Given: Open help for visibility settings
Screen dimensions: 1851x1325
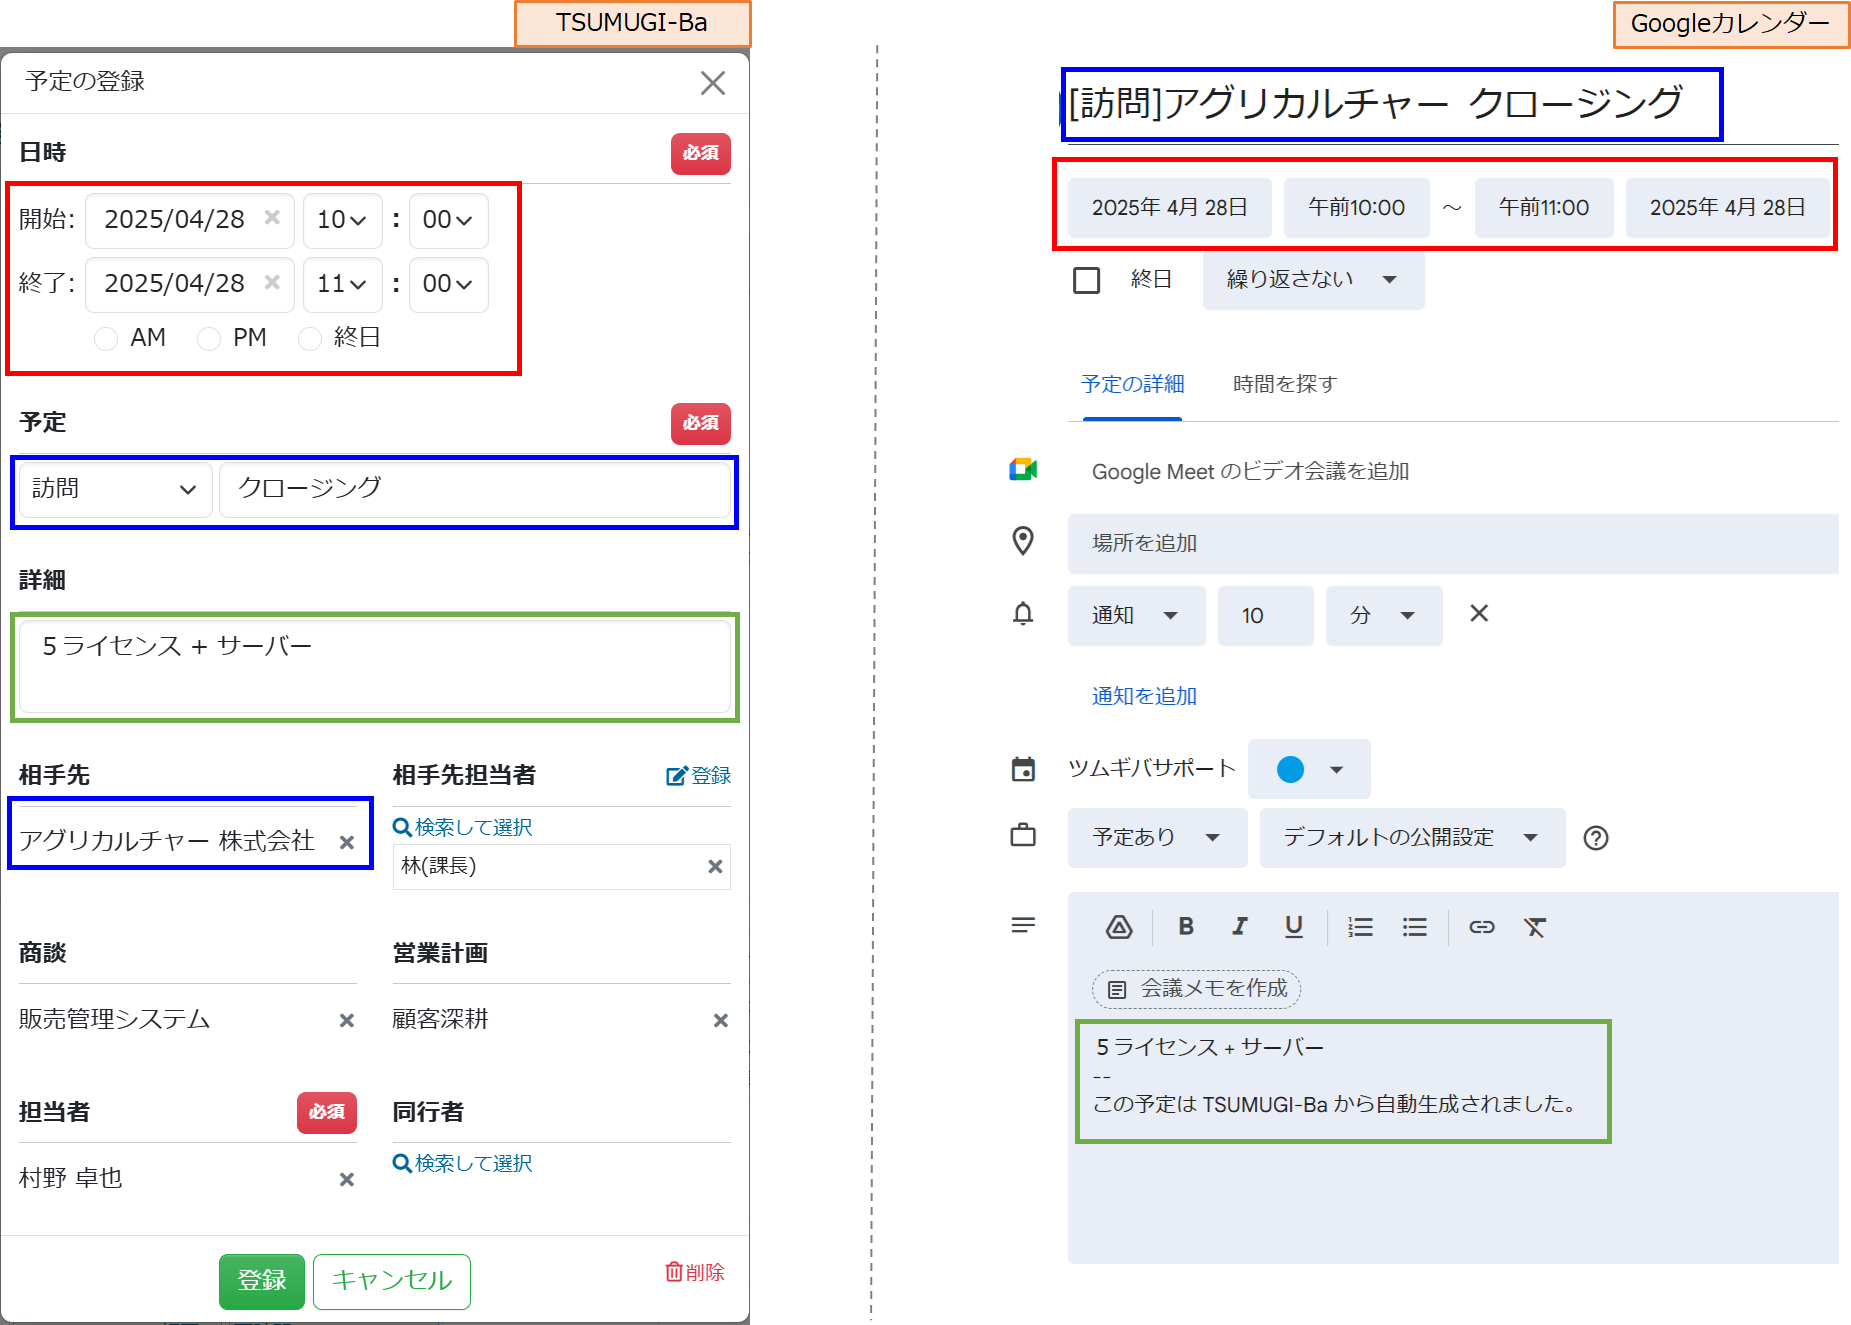Looking at the screenshot, I should [1596, 838].
